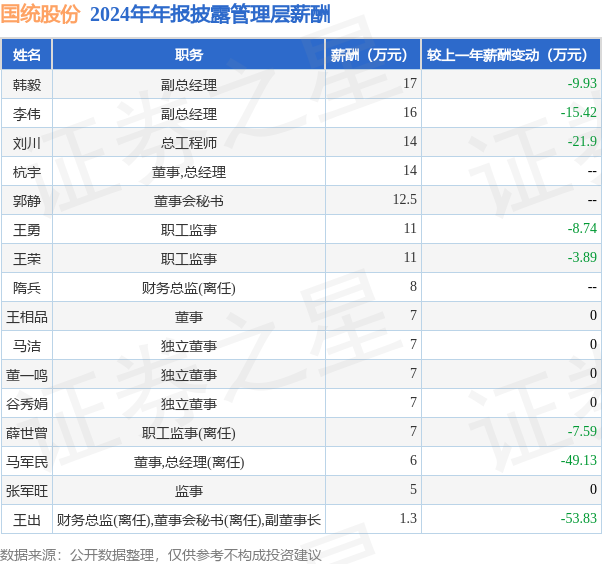Click the change value -49.13

coord(579,460)
